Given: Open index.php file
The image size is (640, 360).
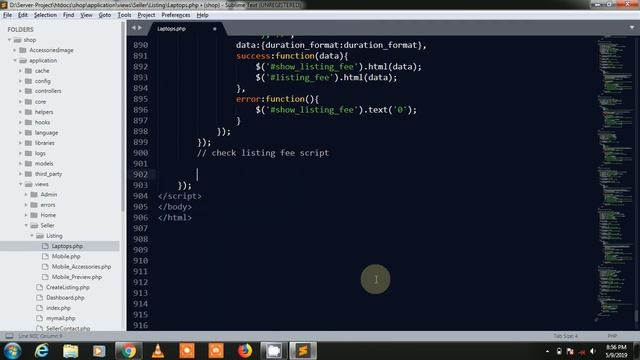Looking at the screenshot, I should pyautogui.click(x=58, y=308).
